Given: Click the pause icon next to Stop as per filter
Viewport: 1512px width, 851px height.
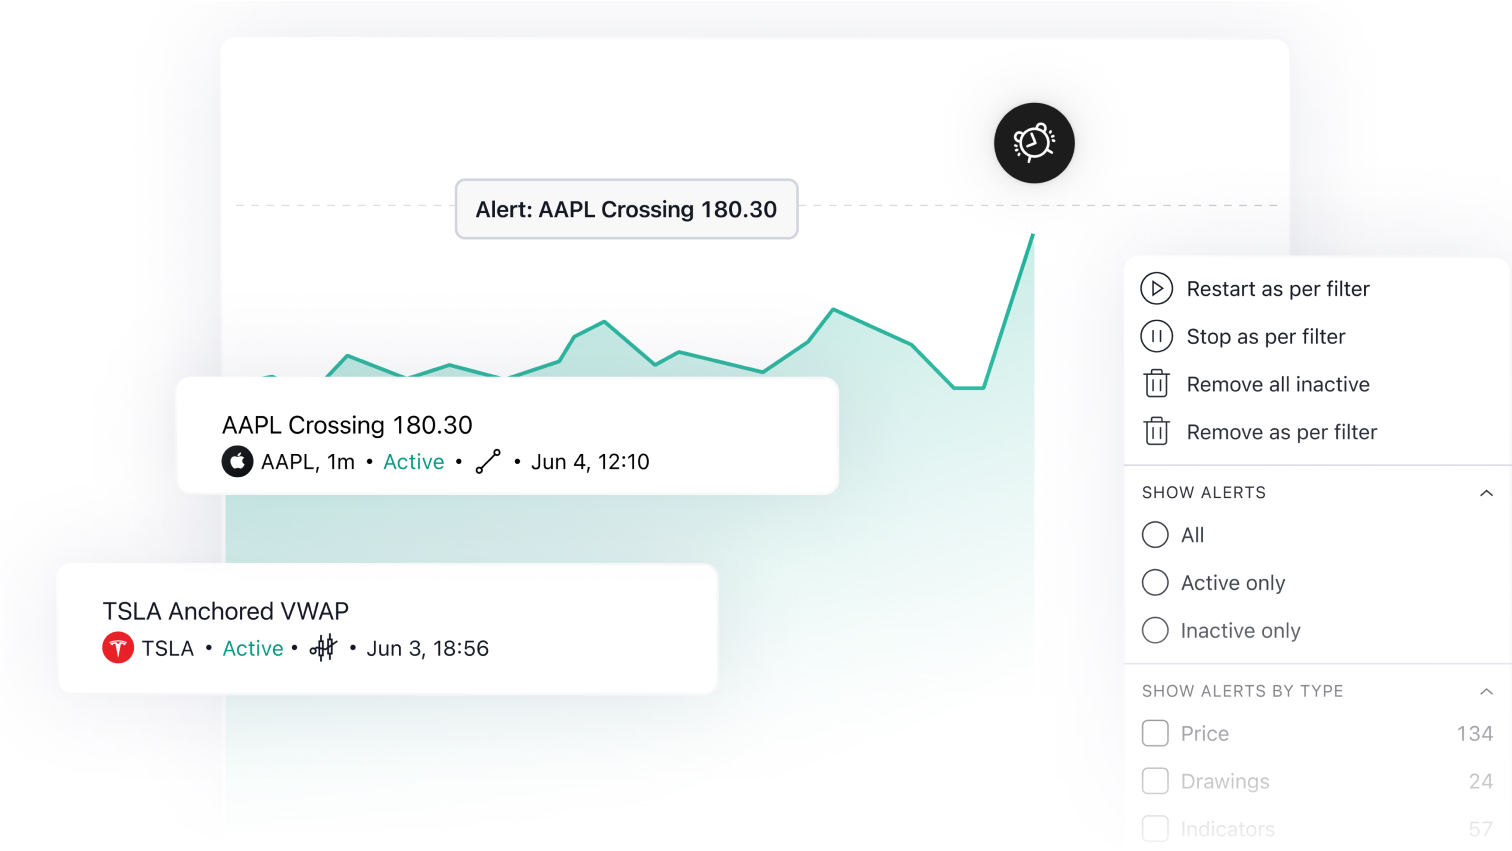Looking at the screenshot, I should pyautogui.click(x=1156, y=336).
